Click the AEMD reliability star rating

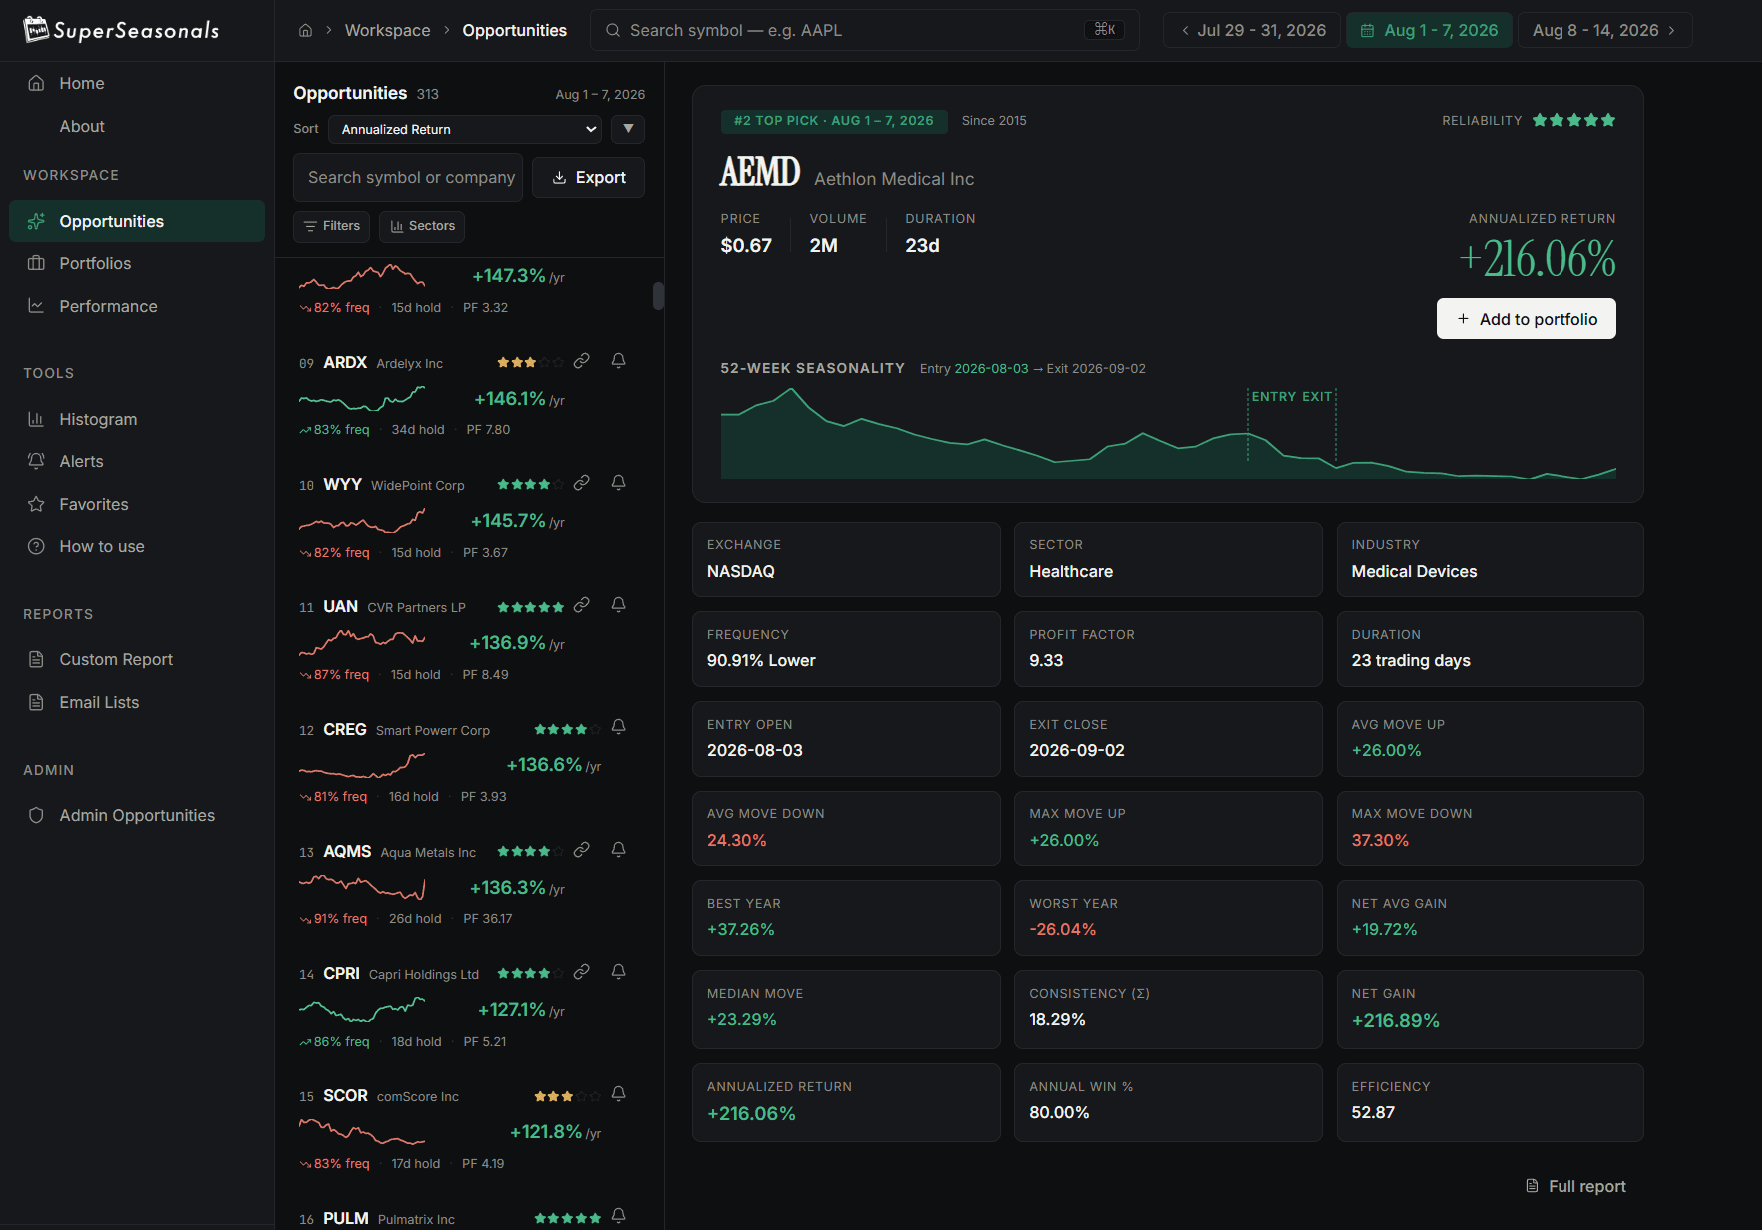point(1574,120)
